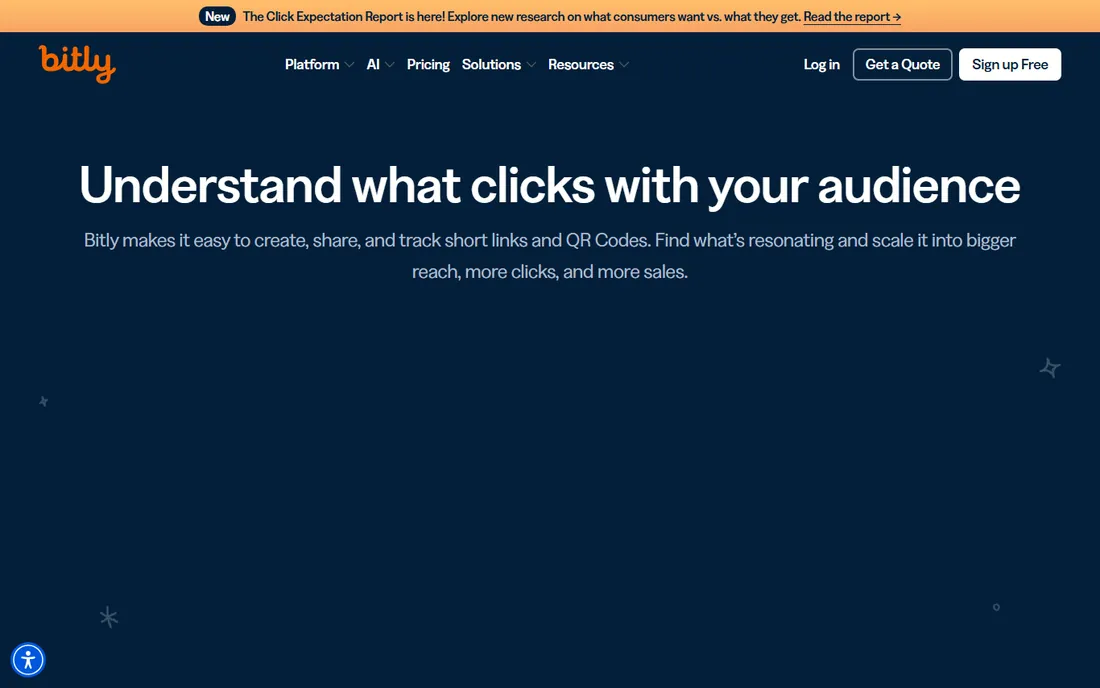Click the New badge in banner
This screenshot has height=688, width=1100.
(x=217, y=17)
